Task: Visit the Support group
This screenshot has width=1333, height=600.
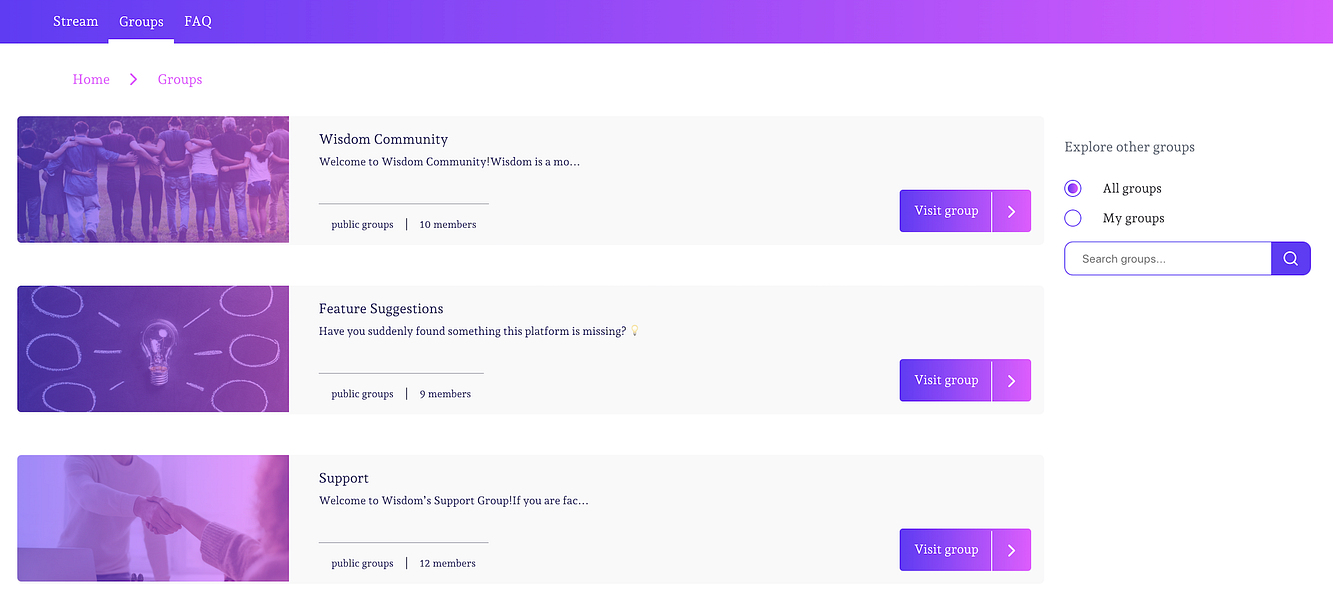Action: tap(946, 550)
